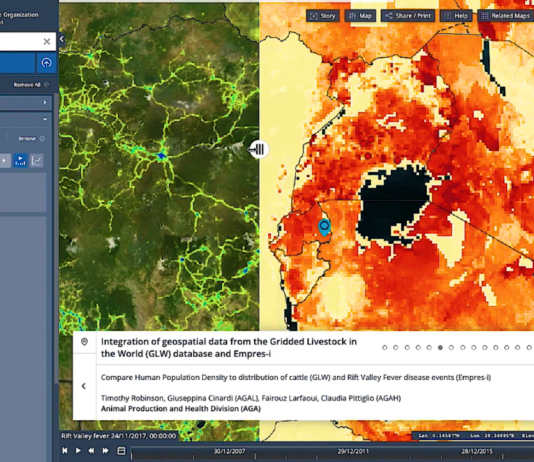Select the fourth story page dot
534x462 pixels.
(418, 348)
